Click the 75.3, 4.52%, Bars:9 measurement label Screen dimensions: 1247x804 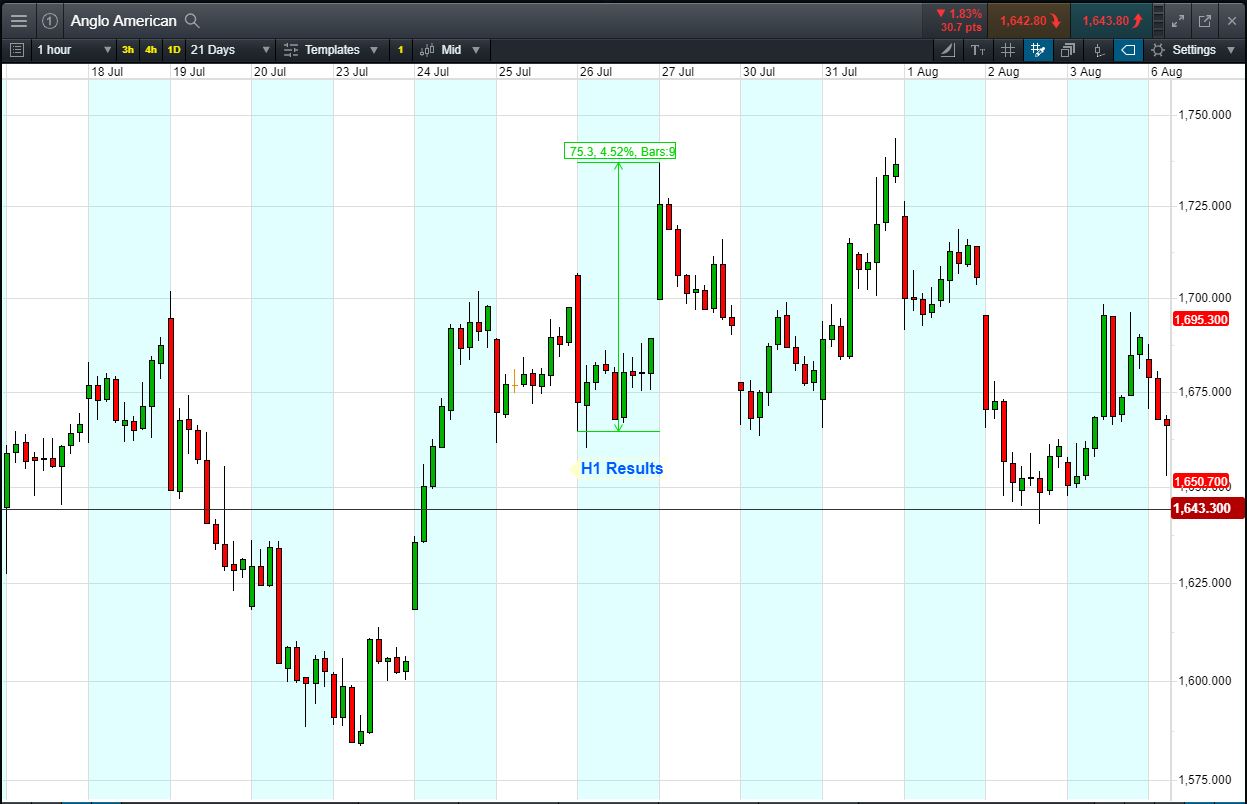click(621, 152)
